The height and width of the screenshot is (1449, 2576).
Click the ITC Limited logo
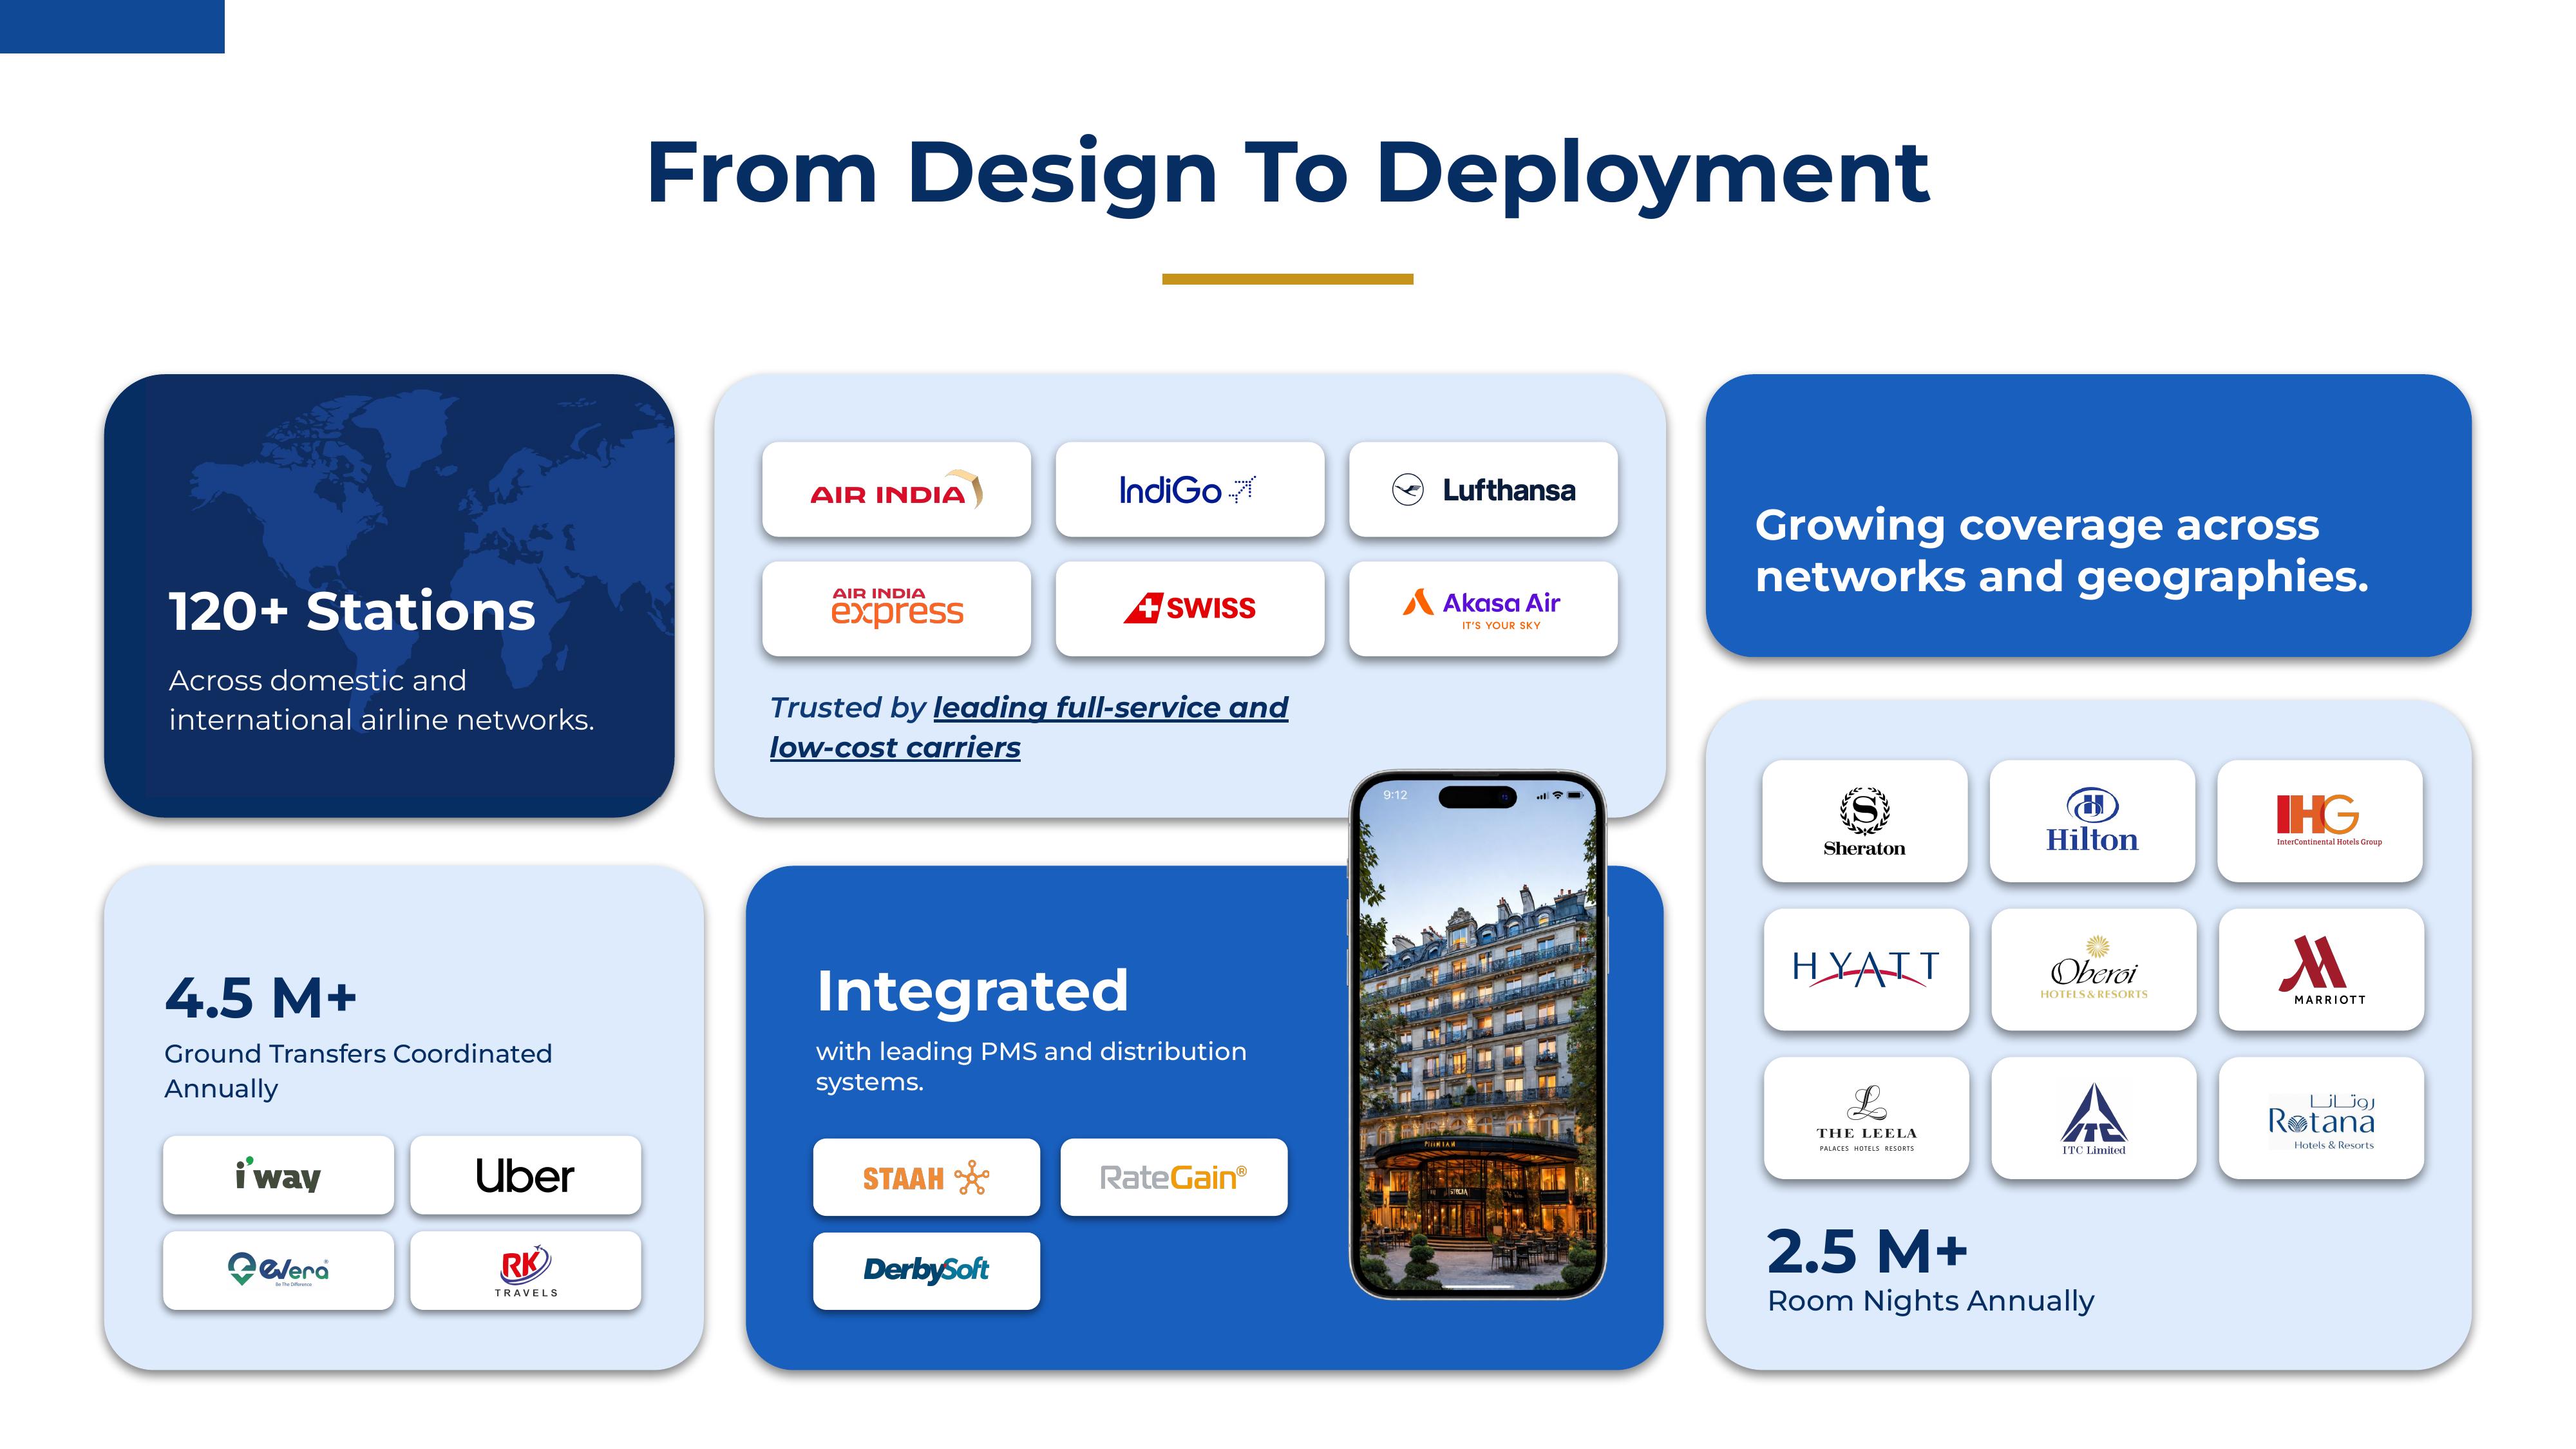2093,1118
